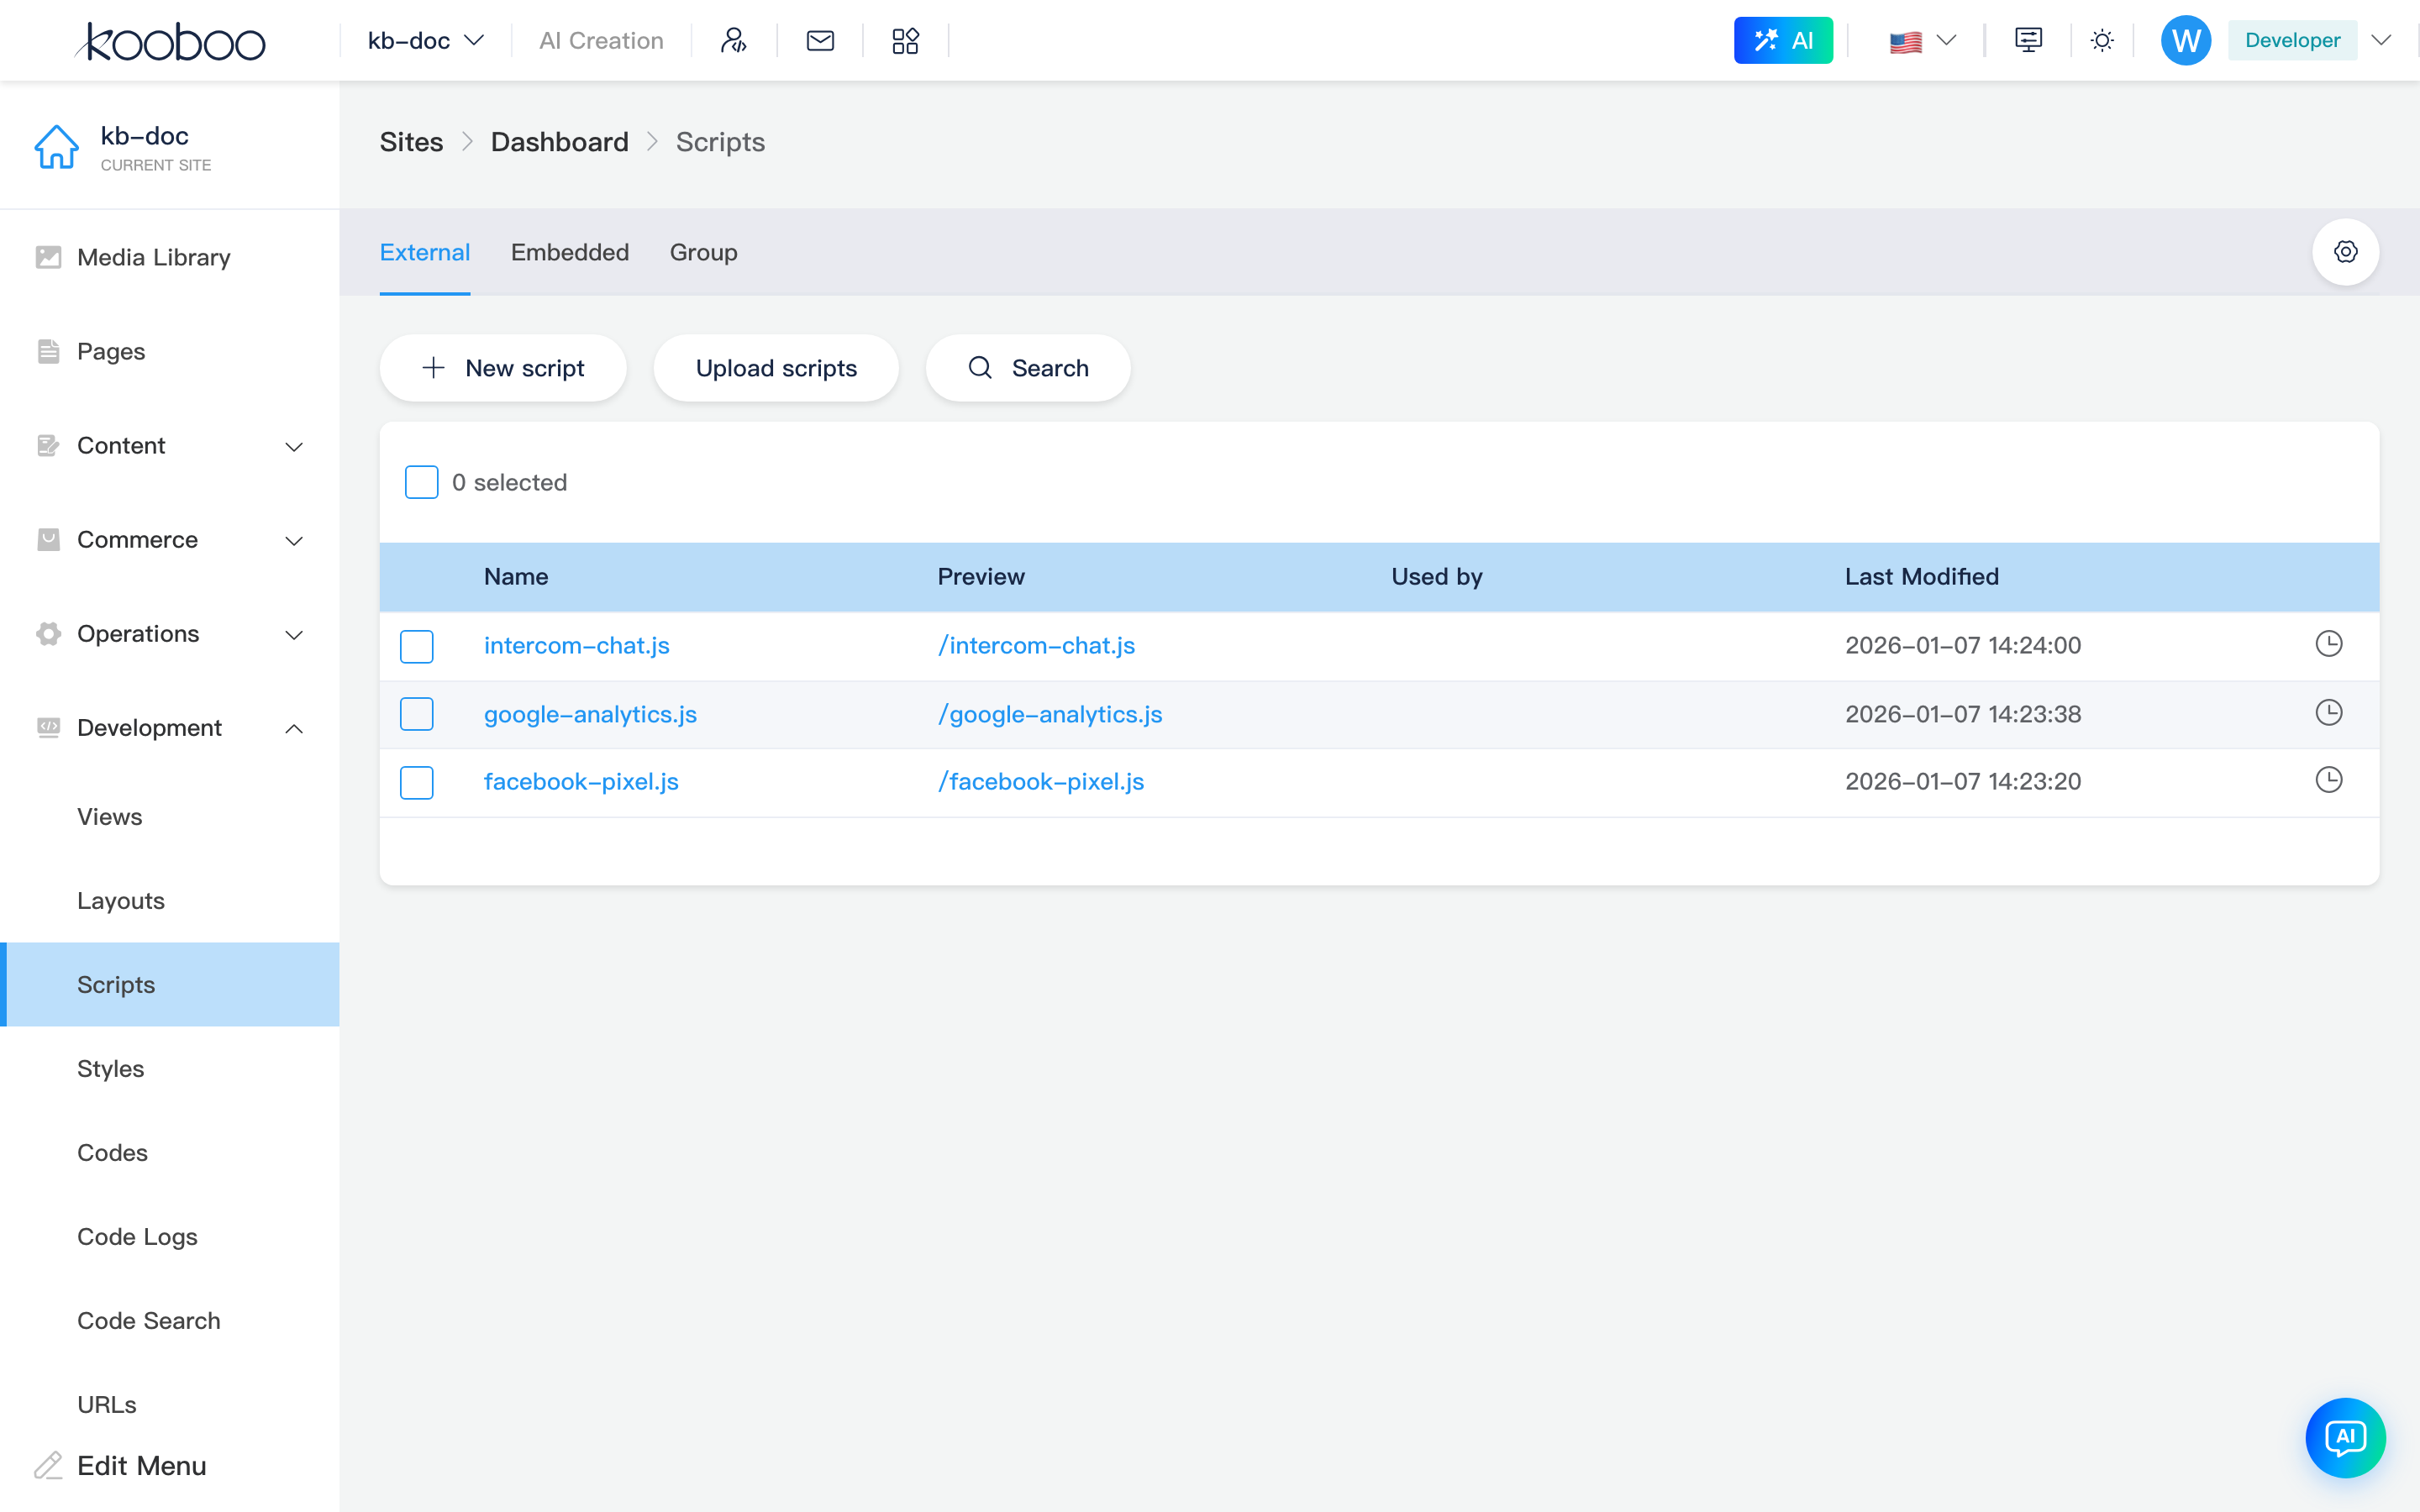Collapse the Development section

[170, 728]
